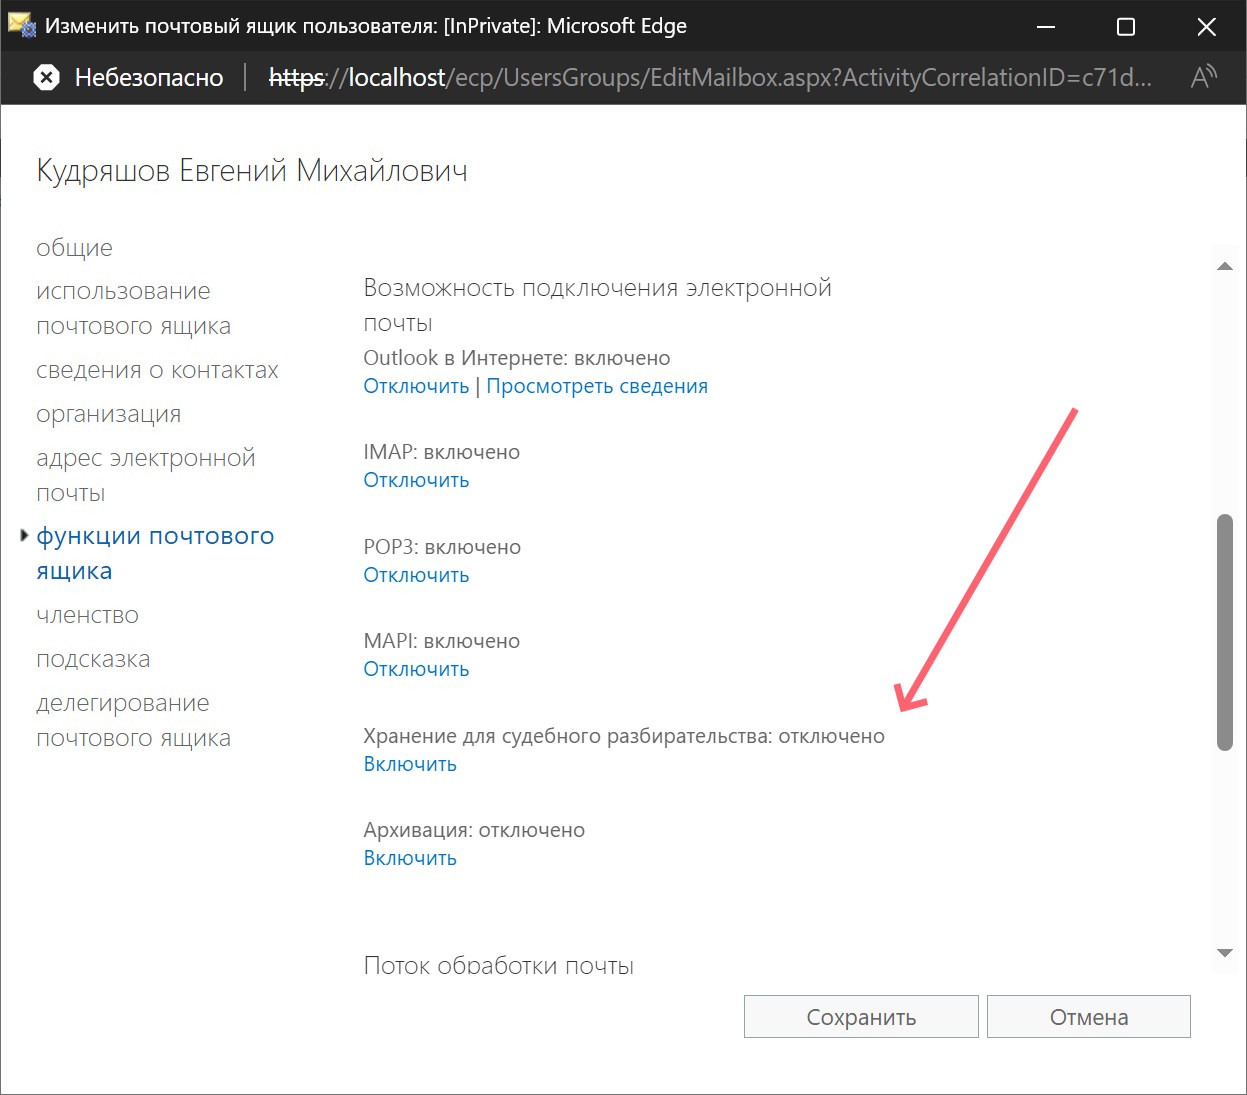
Task: Enable litigation hold via 'Включить' link
Action: point(410,764)
